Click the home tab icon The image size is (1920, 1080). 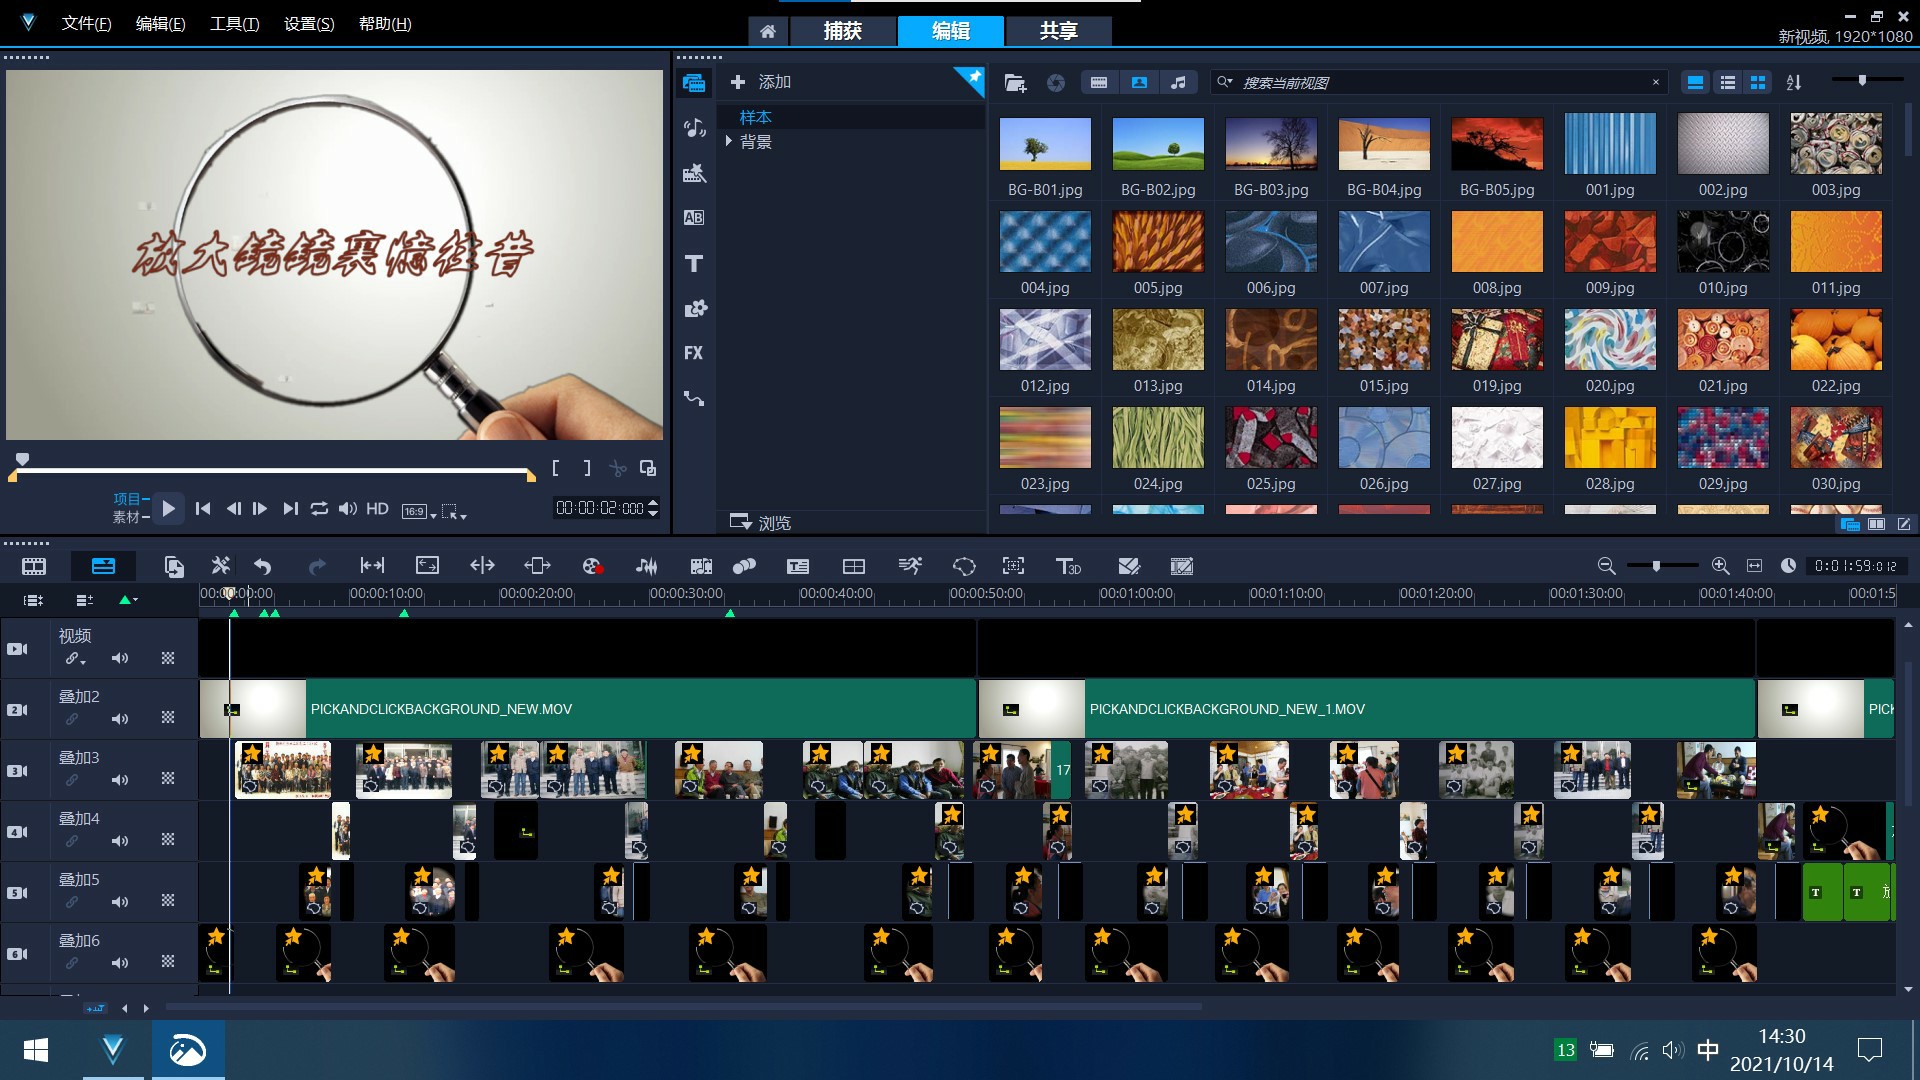(767, 31)
